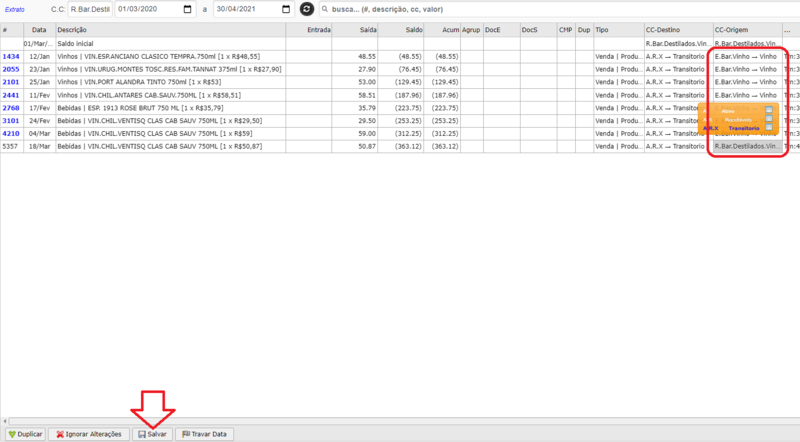Click the DocE column header
This screenshot has height=442, width=800.
tap(502, 30)
